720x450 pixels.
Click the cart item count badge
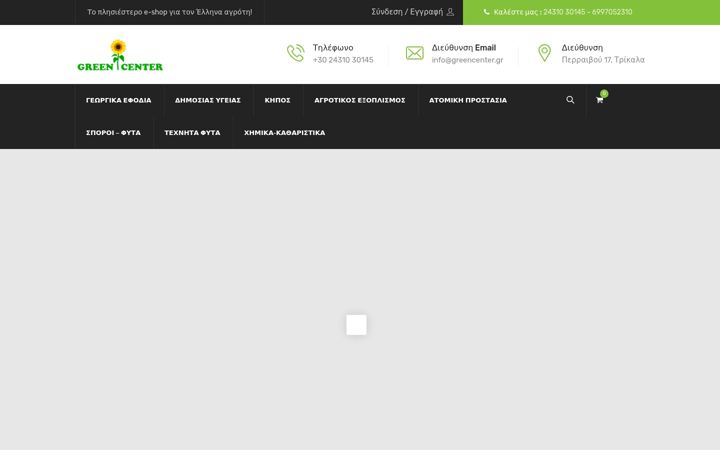pyautogui.click(x=604, y=94)
